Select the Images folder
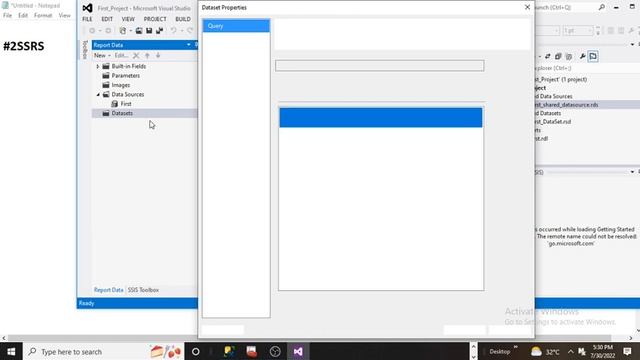 point(120,85)
